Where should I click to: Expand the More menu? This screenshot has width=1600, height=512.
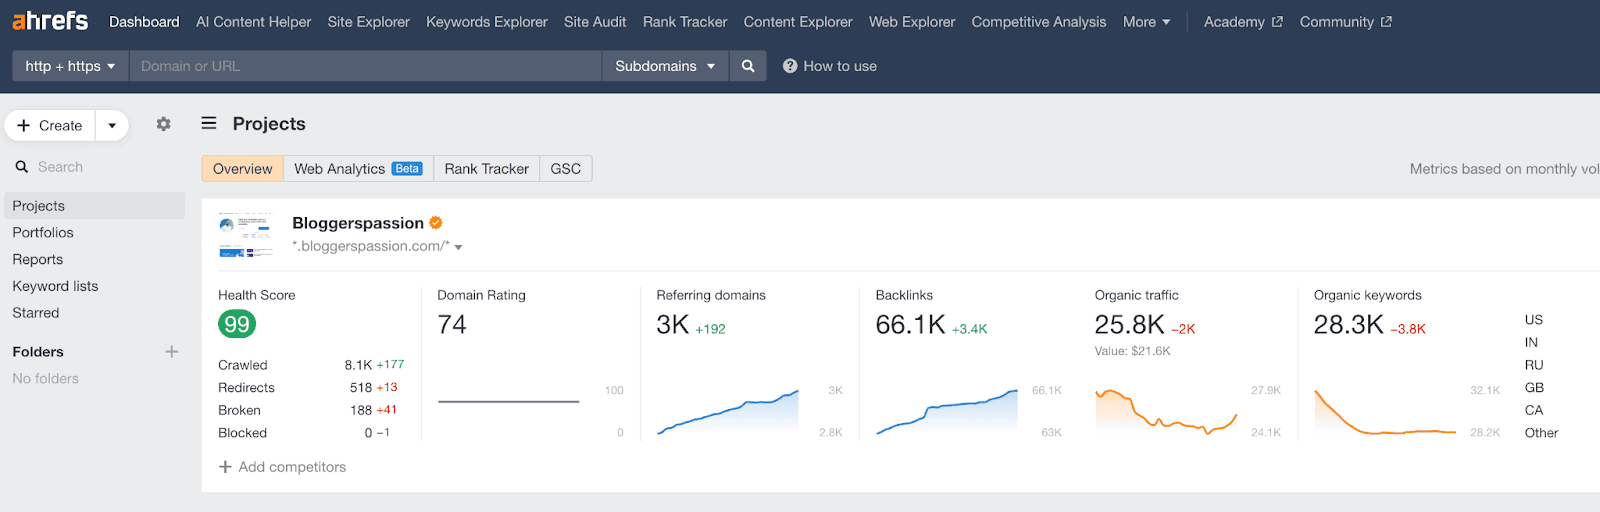pos(1146,21)
